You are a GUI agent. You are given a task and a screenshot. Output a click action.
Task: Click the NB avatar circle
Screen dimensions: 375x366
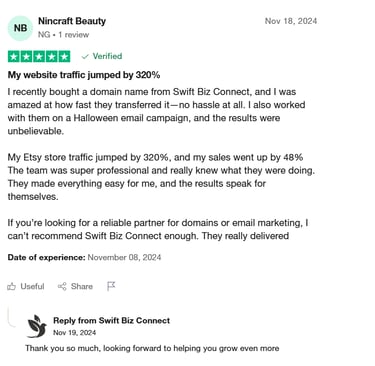pos(20,28)
